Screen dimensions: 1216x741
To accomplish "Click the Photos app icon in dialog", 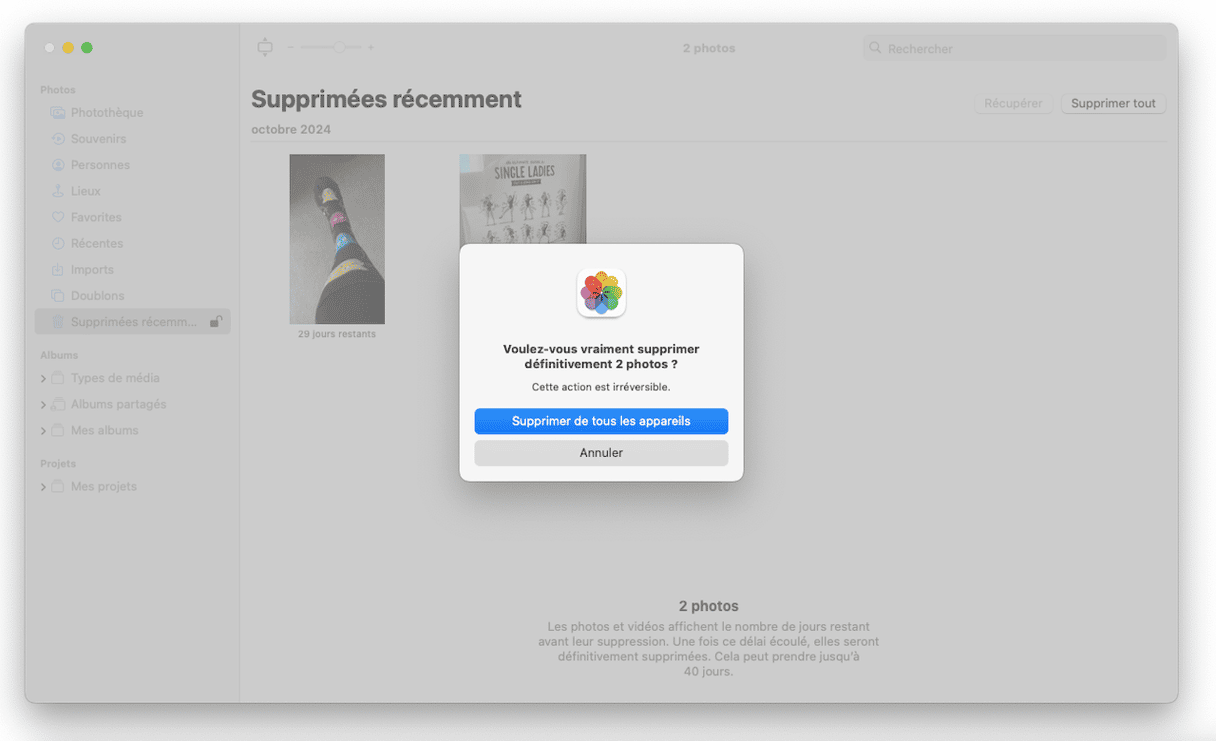I will pyautogui.click(x=601, y=293).
